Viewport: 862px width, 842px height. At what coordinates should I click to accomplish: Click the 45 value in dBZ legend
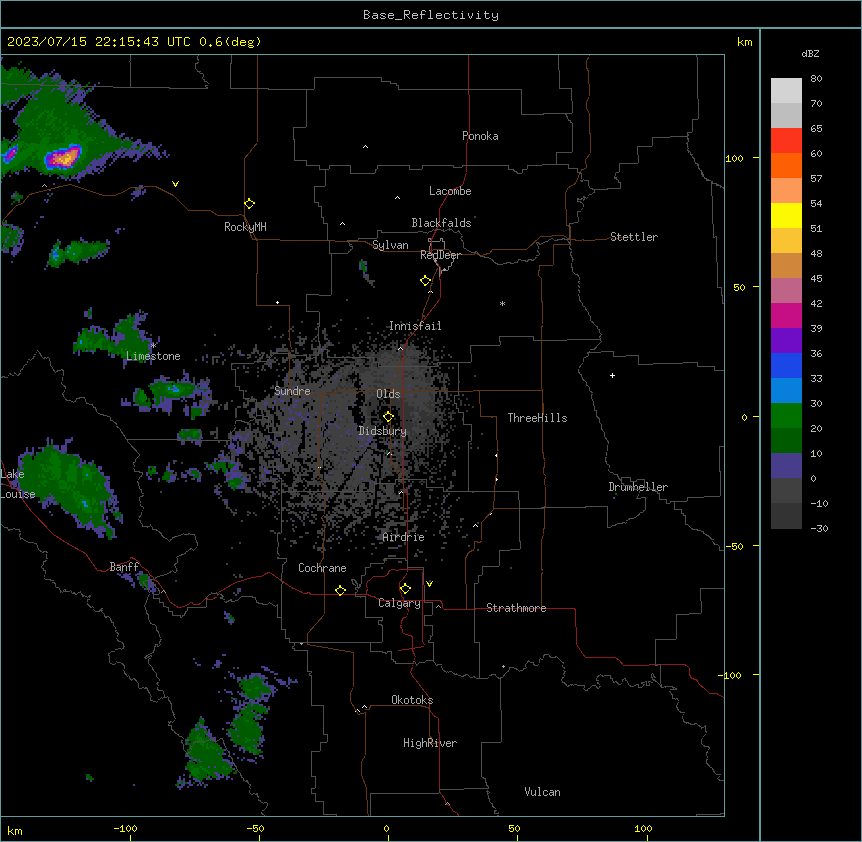[816, 279]
